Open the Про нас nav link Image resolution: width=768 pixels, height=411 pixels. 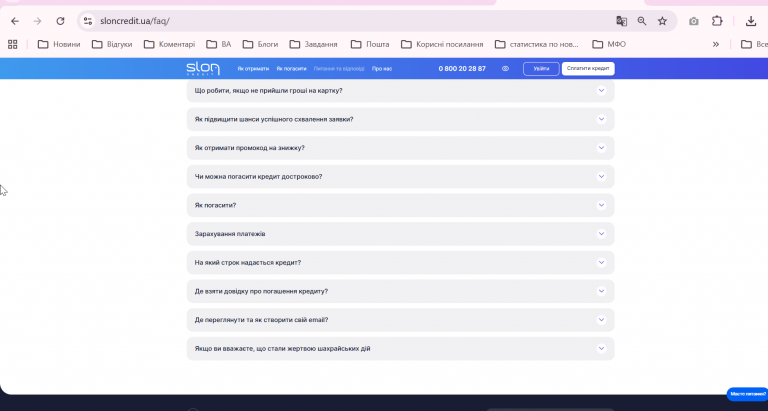(382, 69)
